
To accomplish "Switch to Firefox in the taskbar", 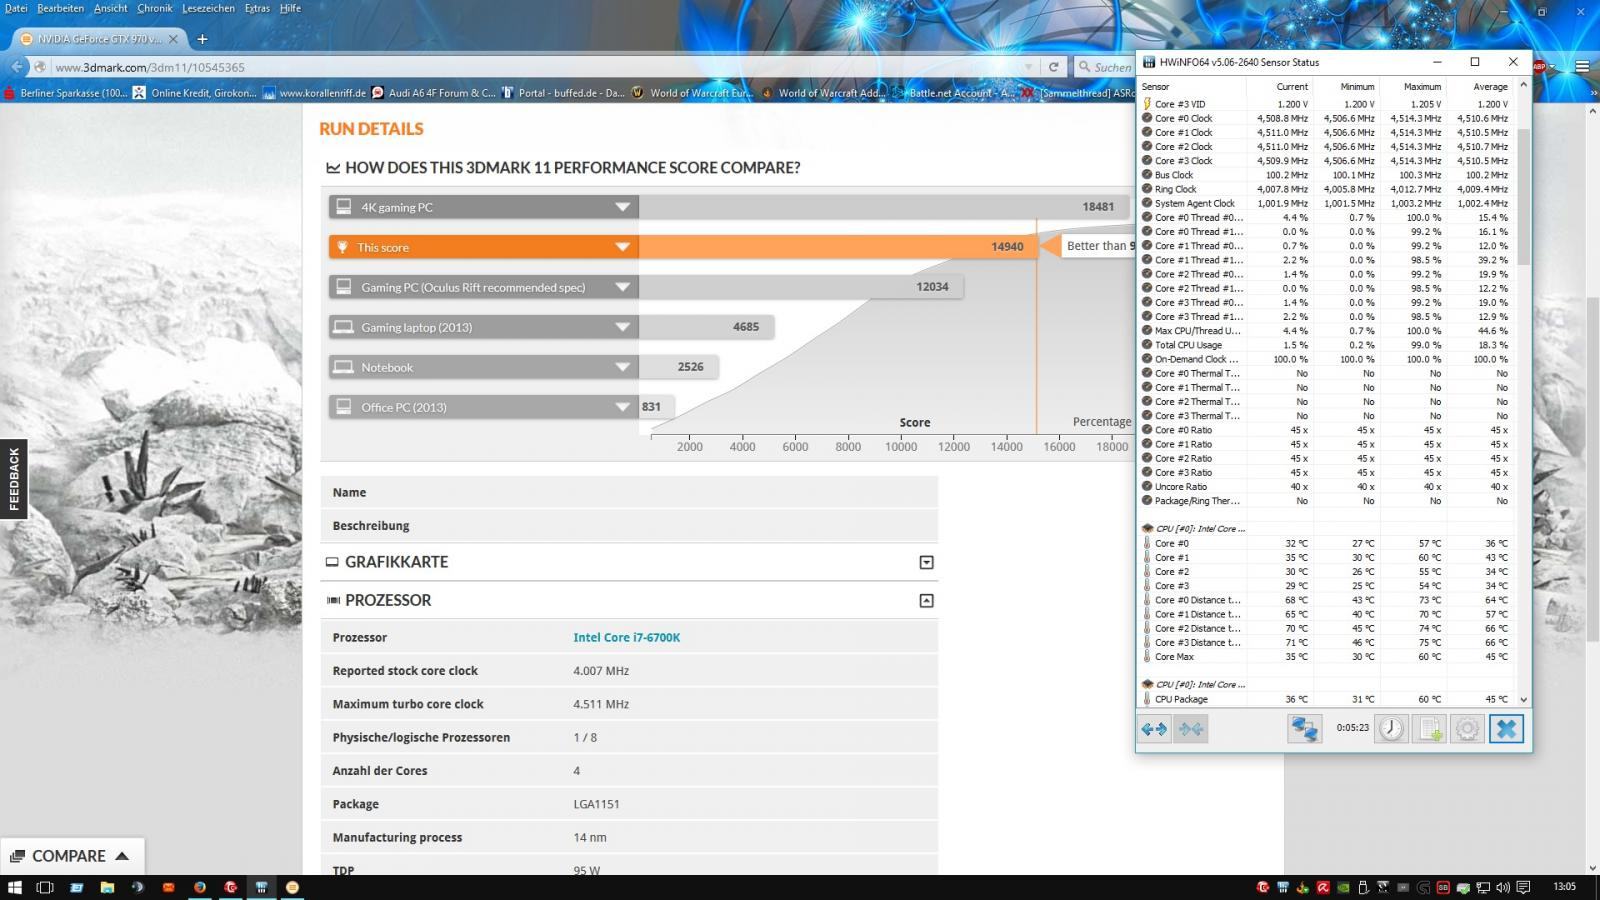I will (x=200, y=887).
